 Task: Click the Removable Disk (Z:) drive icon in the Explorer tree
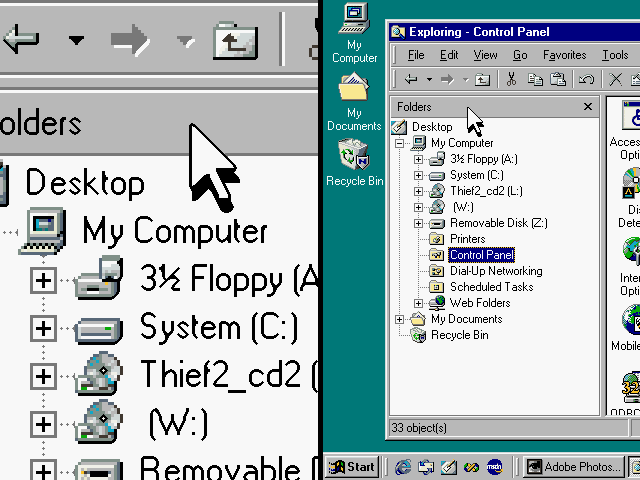click(x=437, y=224)
